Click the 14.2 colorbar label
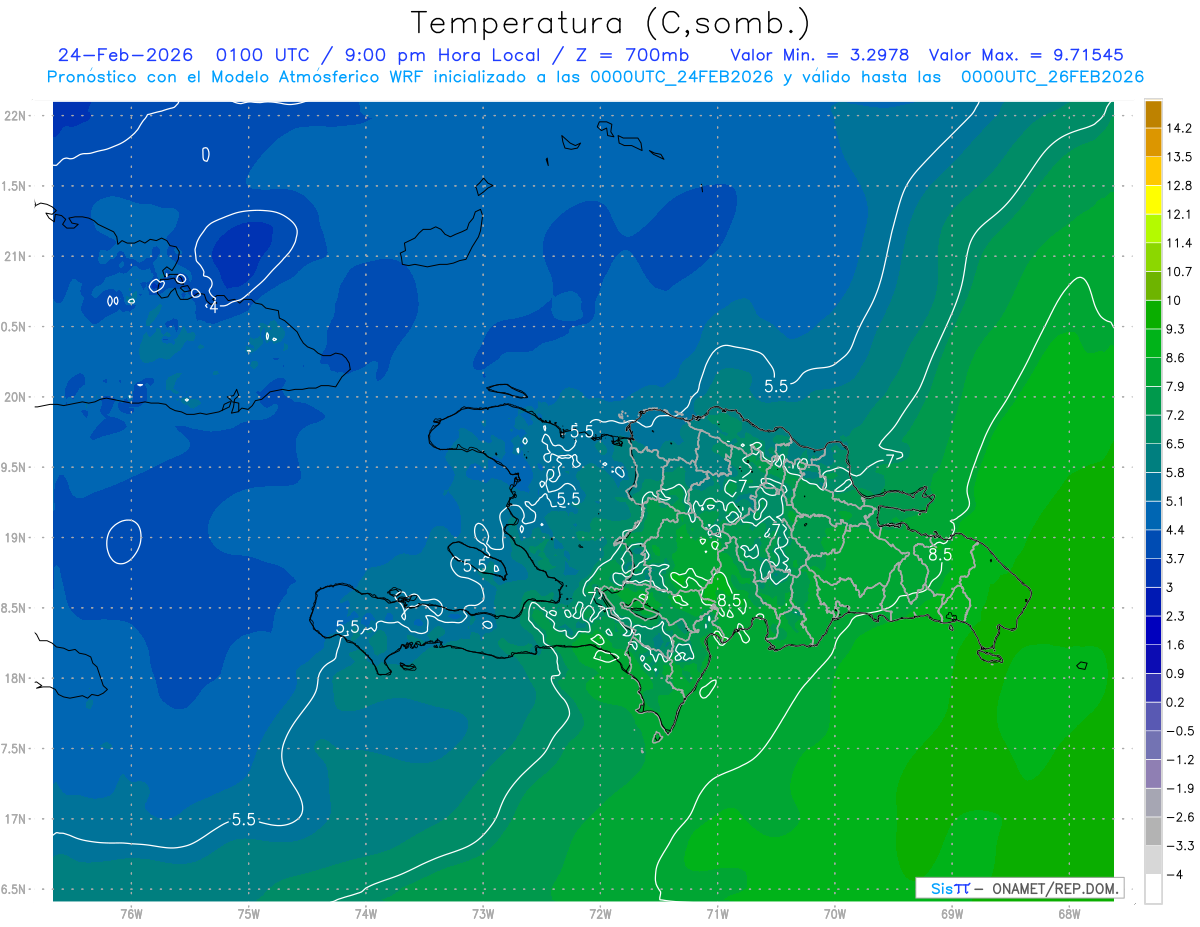This screenshot has height=927, width=1200. coord(1178,128)
